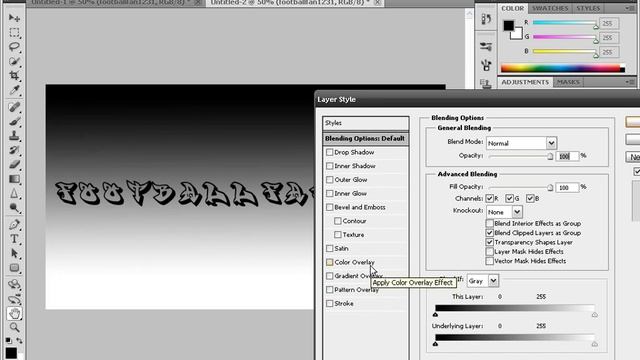Image resolution: width=640 pixels, height=360 pixels.
Task: Enable the Inner Shadow effect checkbox
Action: pyautogui.click(x=329, y=166)
